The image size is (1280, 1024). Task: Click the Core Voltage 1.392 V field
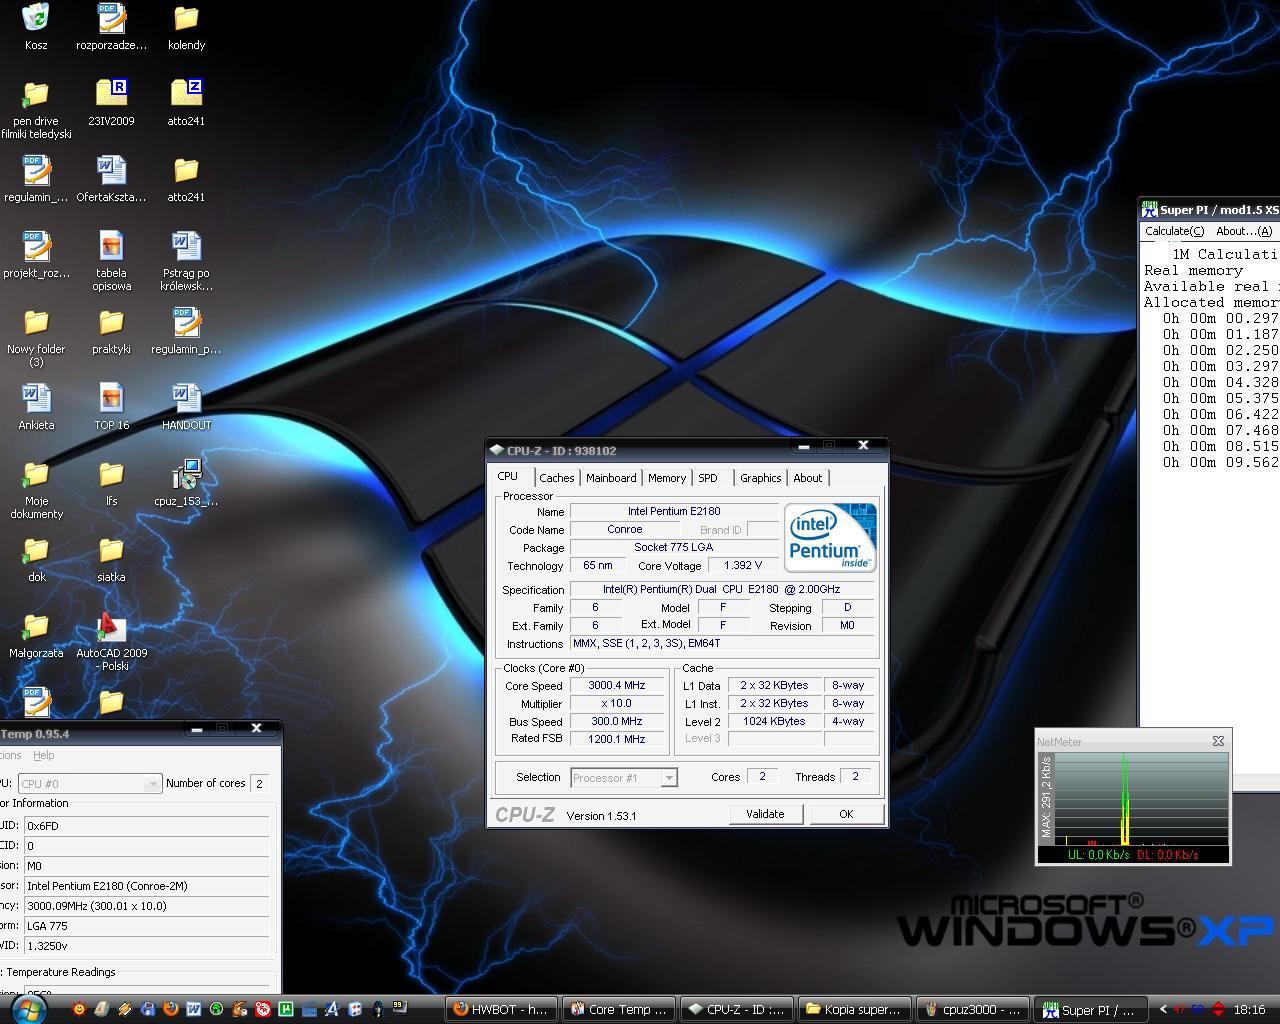point(743,565)
